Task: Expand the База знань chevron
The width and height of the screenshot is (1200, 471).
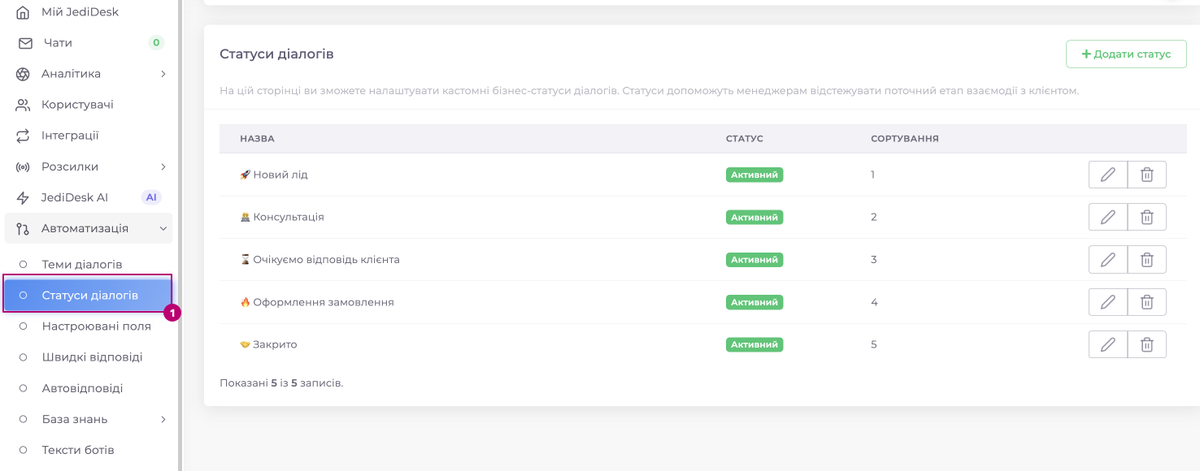Action: pyautogui.click(x=163, y=420)
